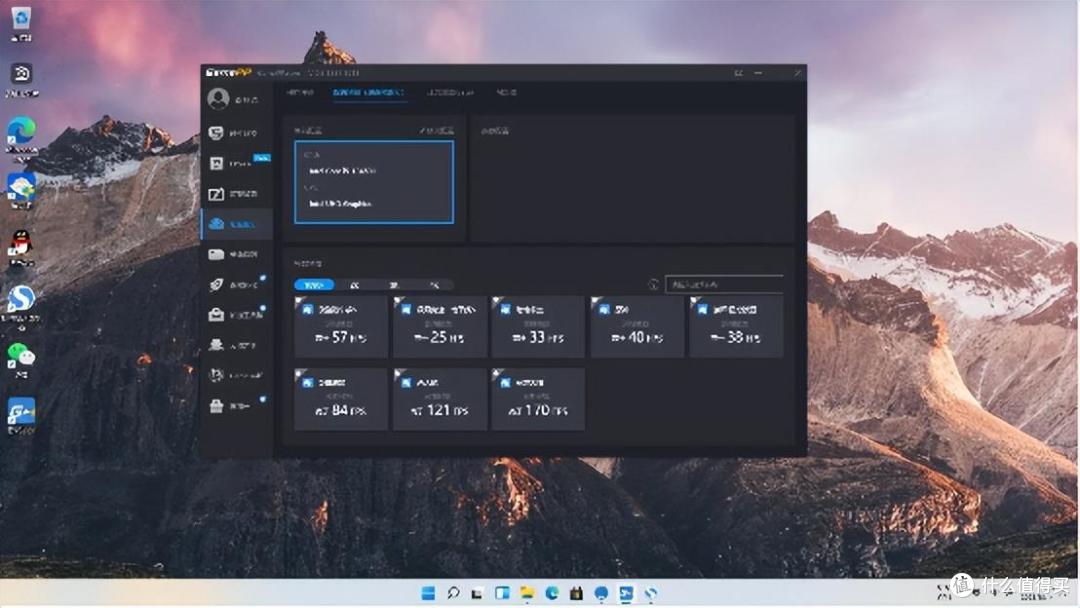This screenshot has height=608, width=1080.
Task: Open the Recycle Bin desktop icon
Action: pos(21,23)
